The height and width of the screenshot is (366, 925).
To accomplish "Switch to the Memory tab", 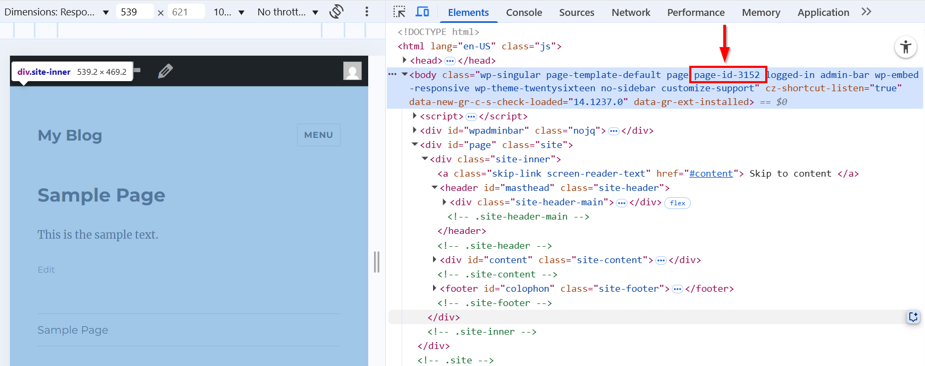I will (x=761, y=12).
